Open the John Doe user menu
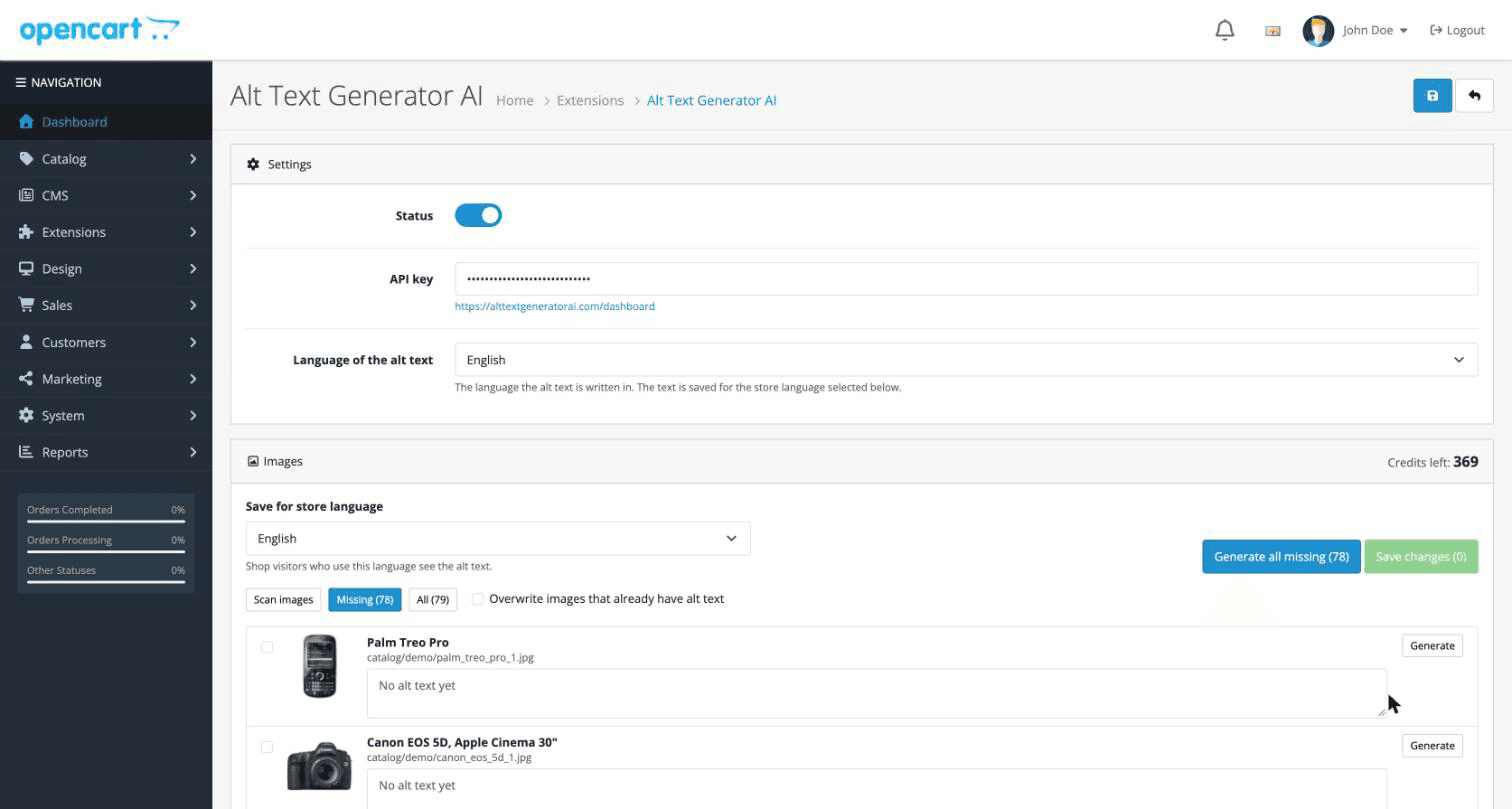The width and height of the screenshot is (1512, 809). click(1375, 30)
